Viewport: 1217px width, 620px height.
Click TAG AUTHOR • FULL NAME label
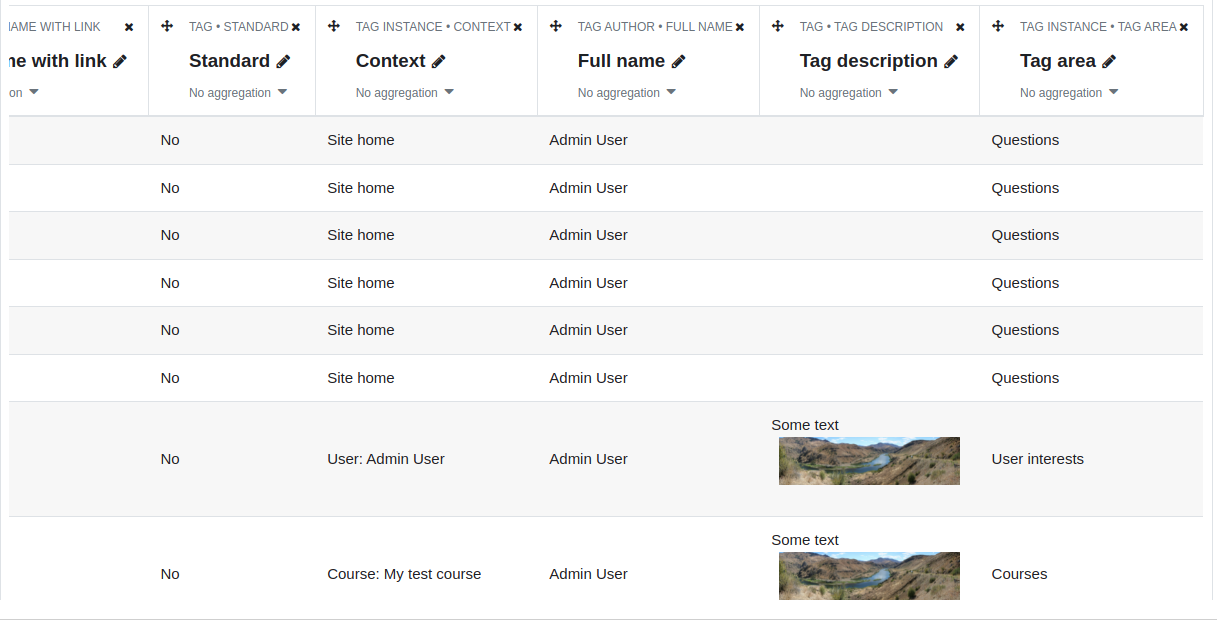(655, 27)
